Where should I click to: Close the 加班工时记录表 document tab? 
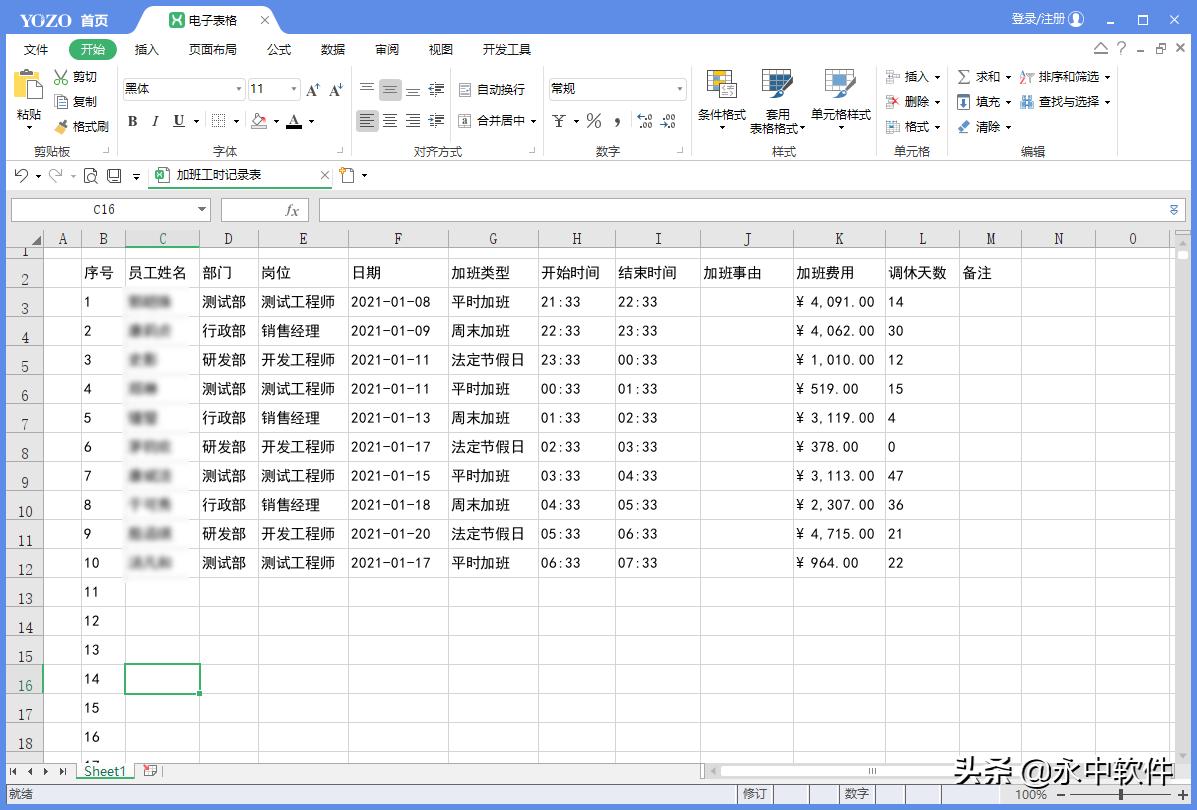[325, 175]
